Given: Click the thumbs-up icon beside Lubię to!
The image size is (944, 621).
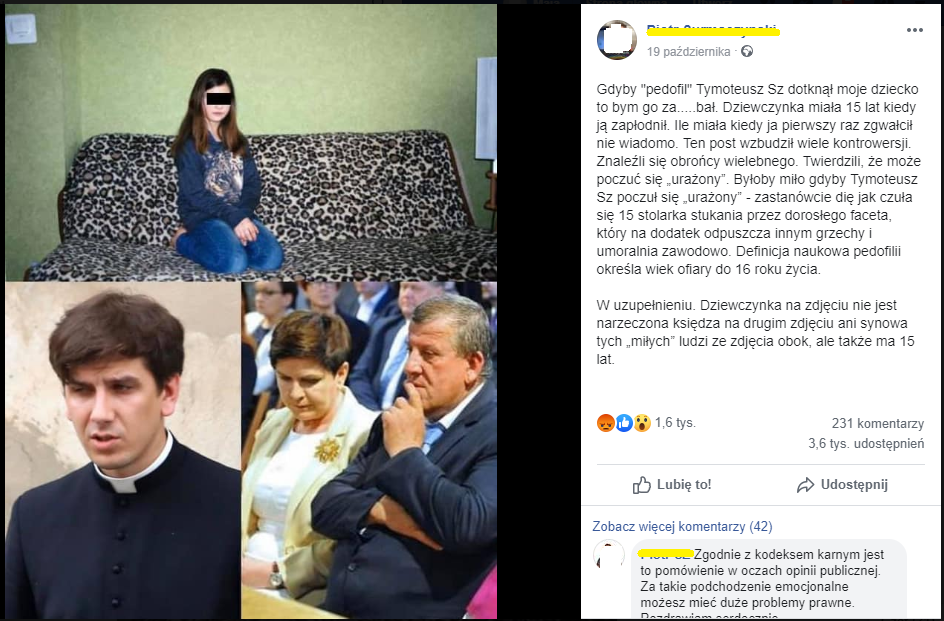Looking at the screenshot, I should click(642, 485).
